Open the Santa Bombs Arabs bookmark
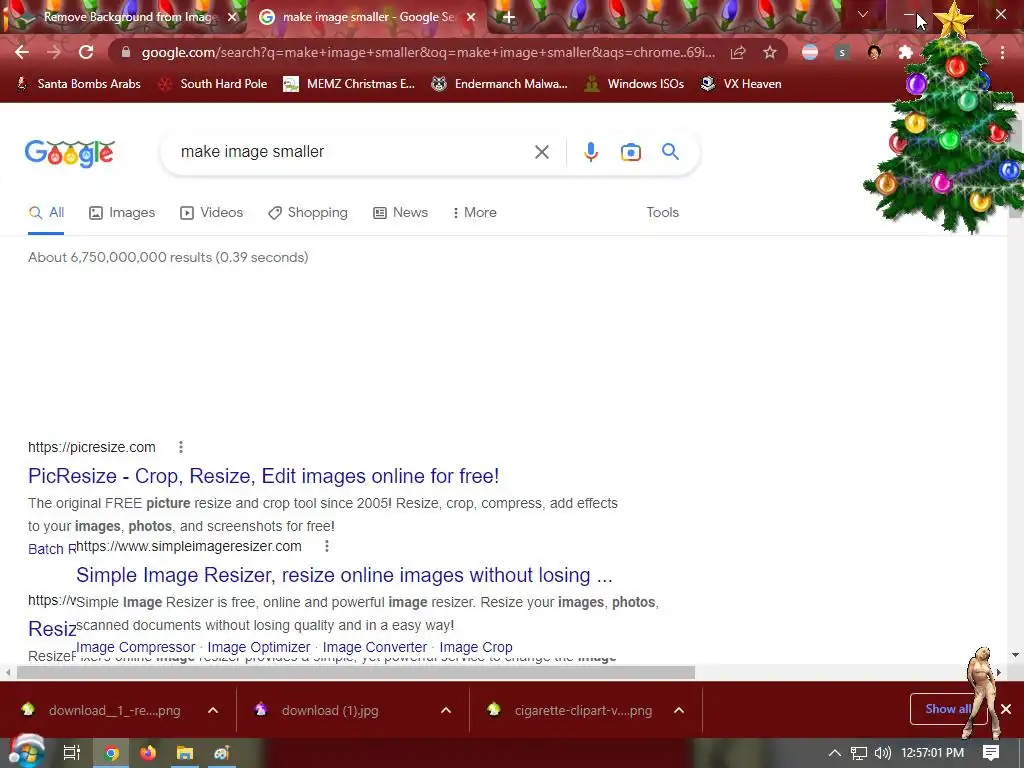 pyautogui.click(x=78, y=84)
